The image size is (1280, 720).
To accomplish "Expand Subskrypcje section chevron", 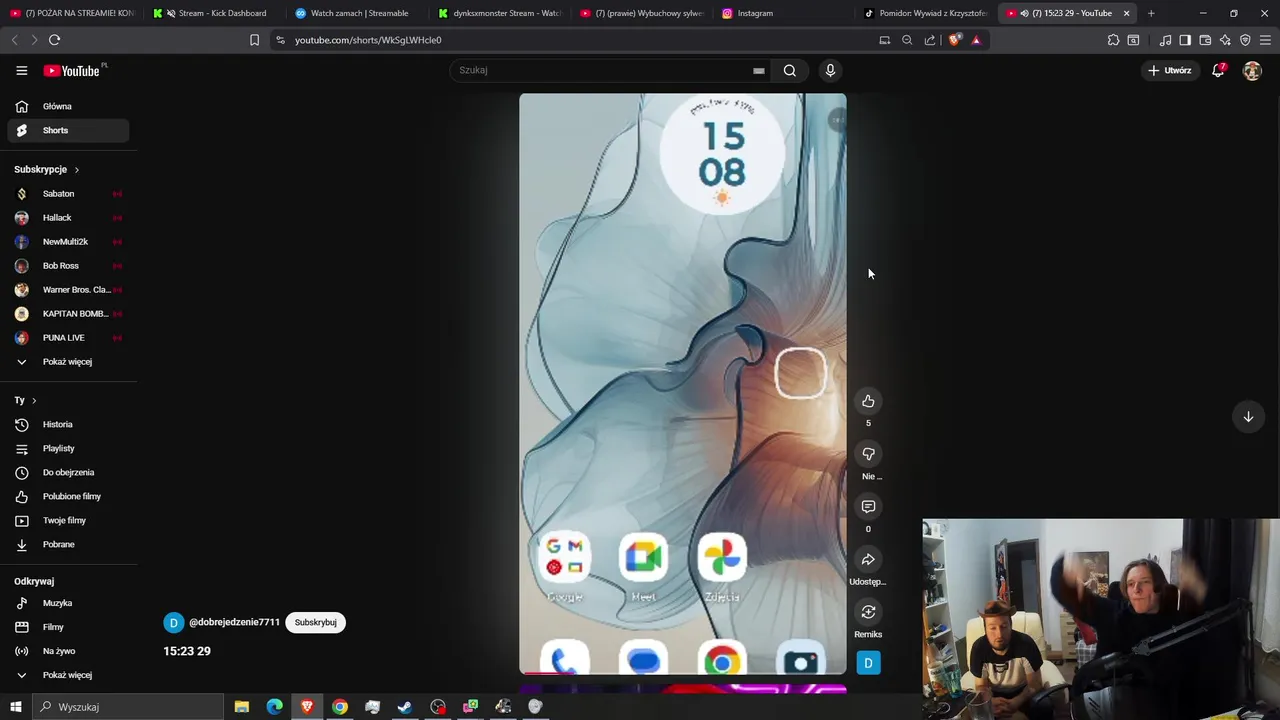I will point(76,170).
